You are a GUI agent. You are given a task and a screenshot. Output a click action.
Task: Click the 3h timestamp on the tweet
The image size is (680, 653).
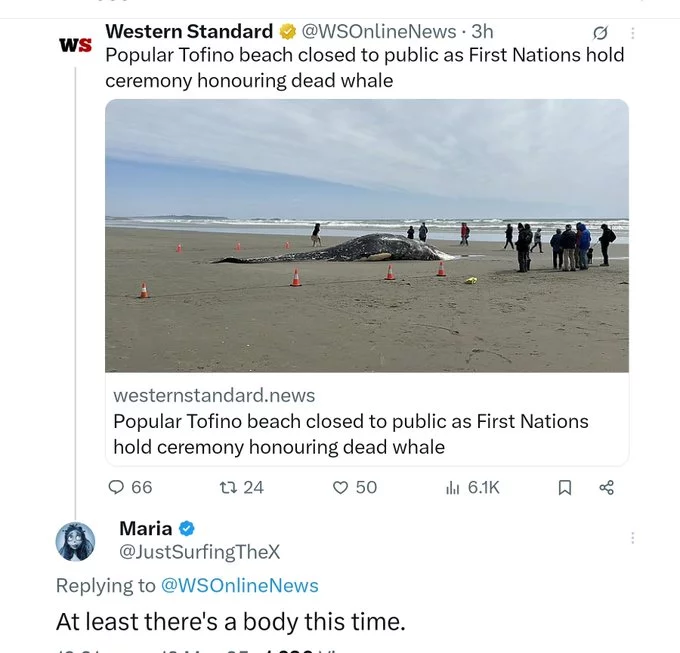tap(482, 31)
